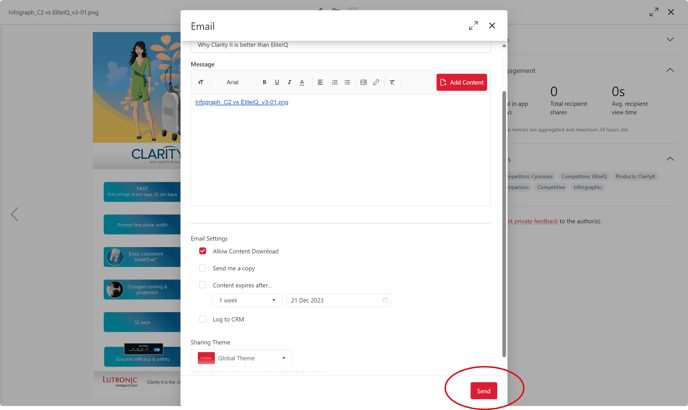
Task: Click the Add Content button
Action: click(461, 82)
